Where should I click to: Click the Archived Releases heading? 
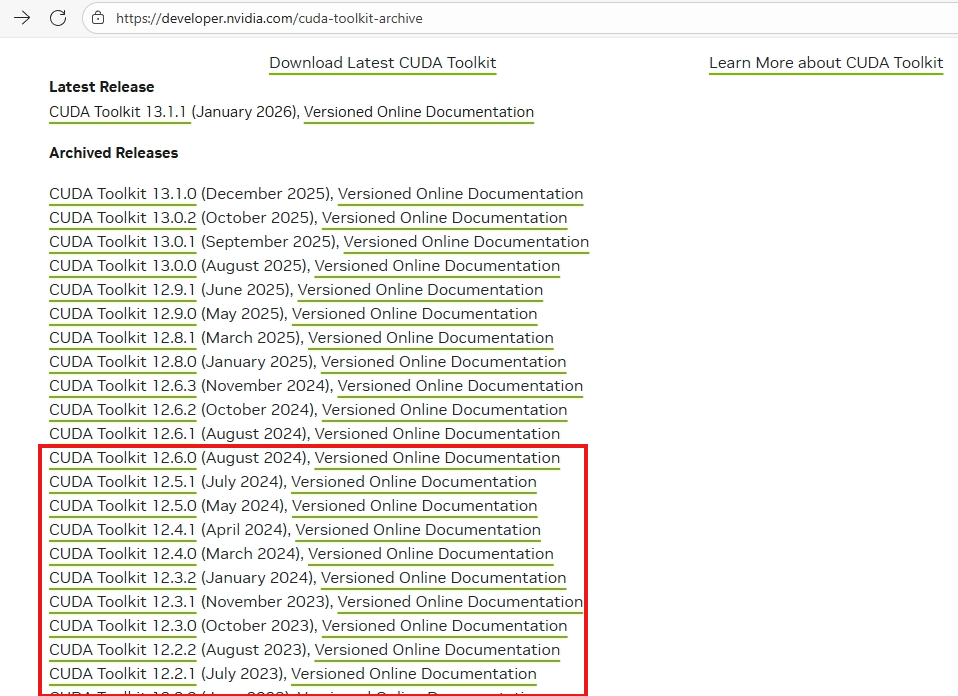(x=114, y=153)
